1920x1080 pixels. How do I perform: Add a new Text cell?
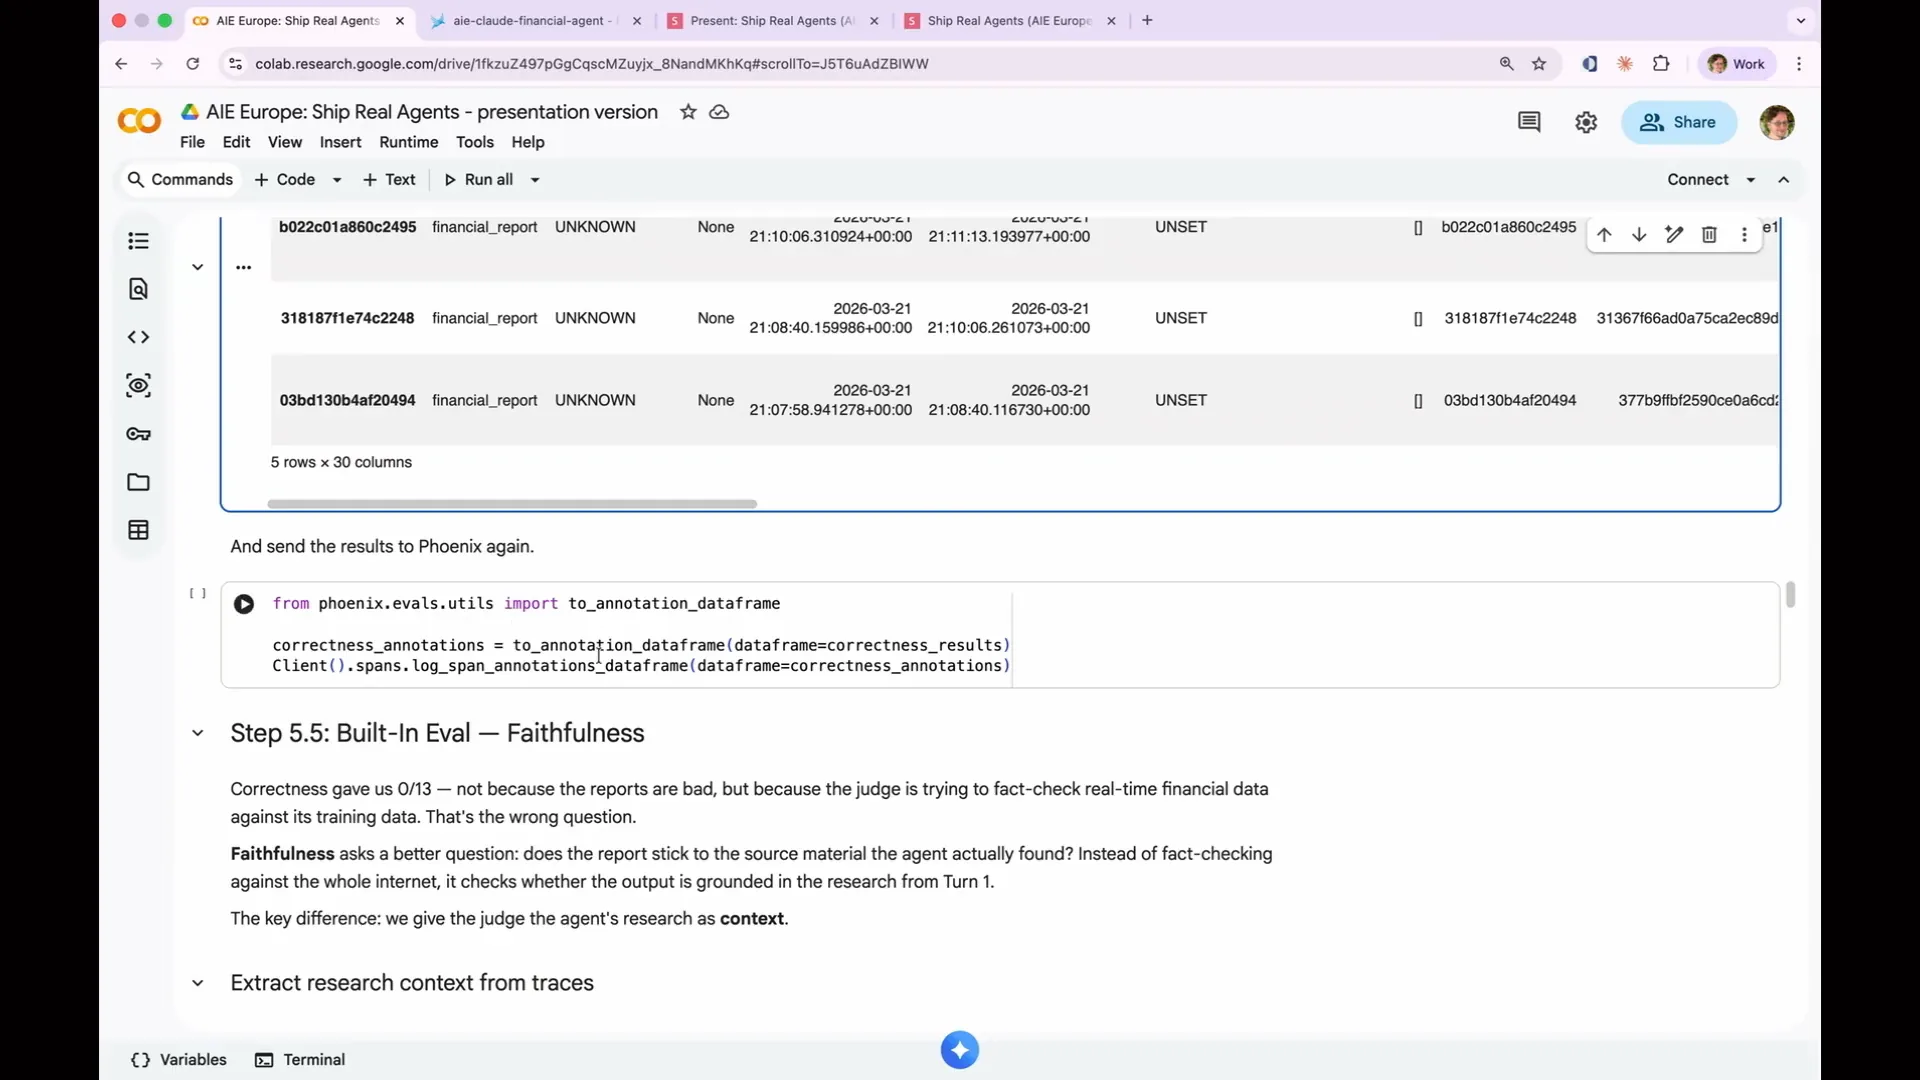(x=389, y=180)
